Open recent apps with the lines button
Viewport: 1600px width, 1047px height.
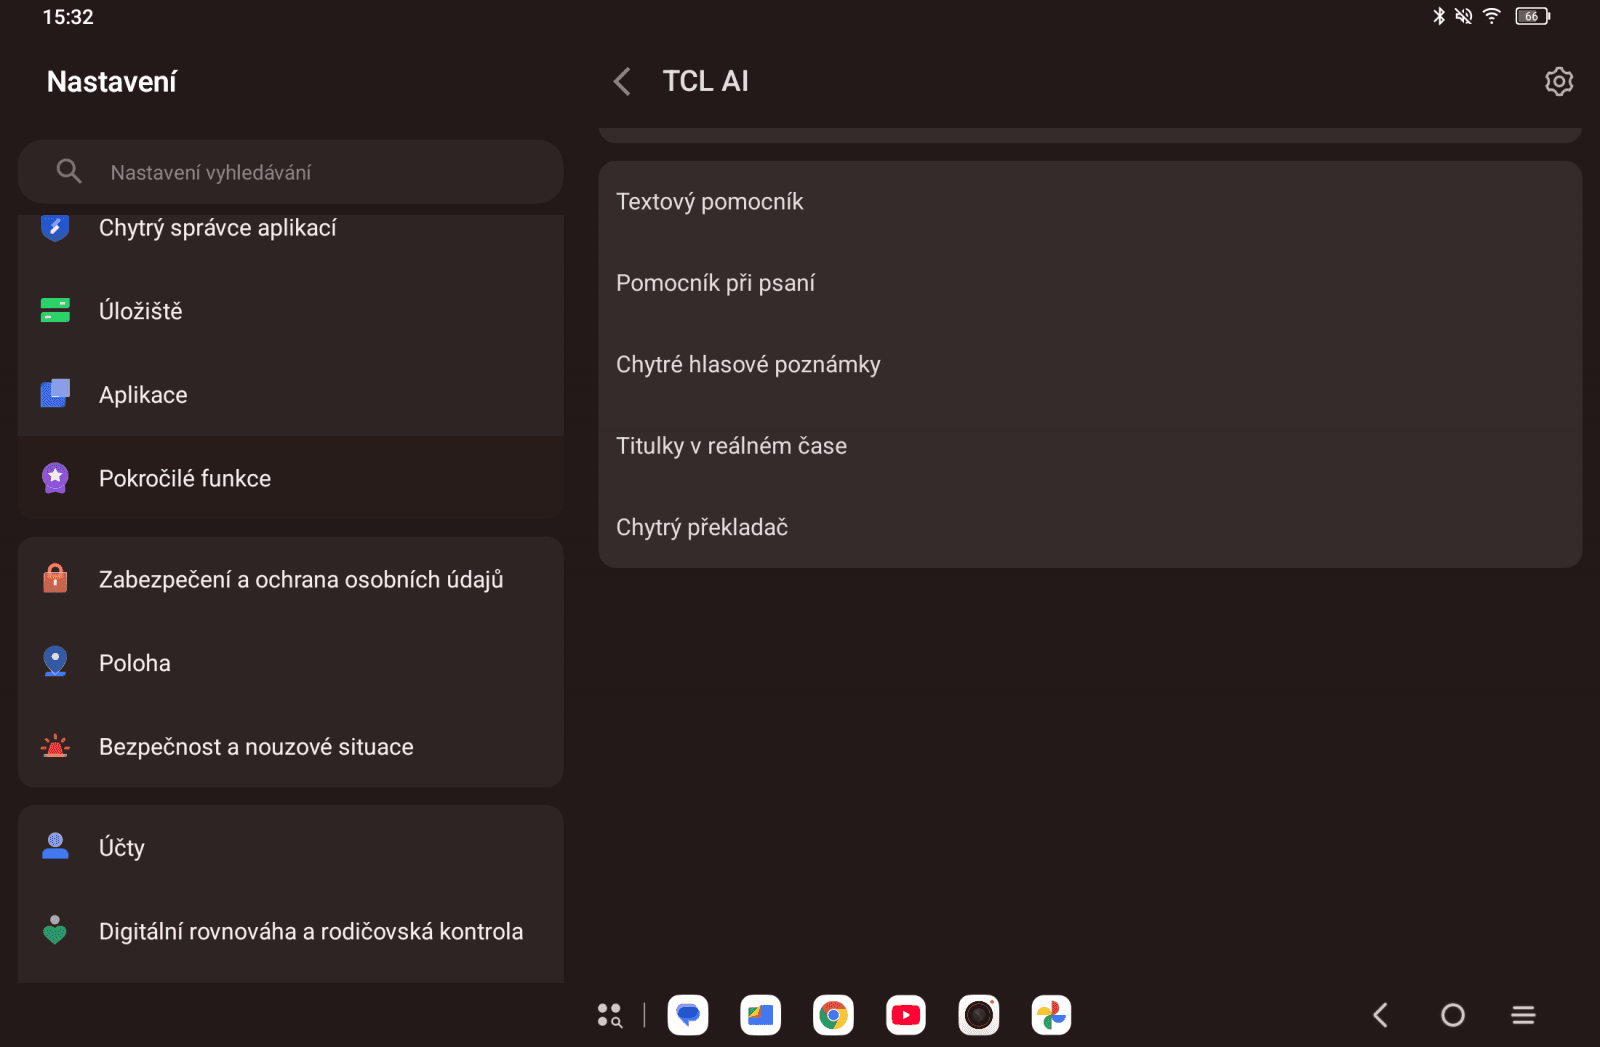click(1523, 1014)
